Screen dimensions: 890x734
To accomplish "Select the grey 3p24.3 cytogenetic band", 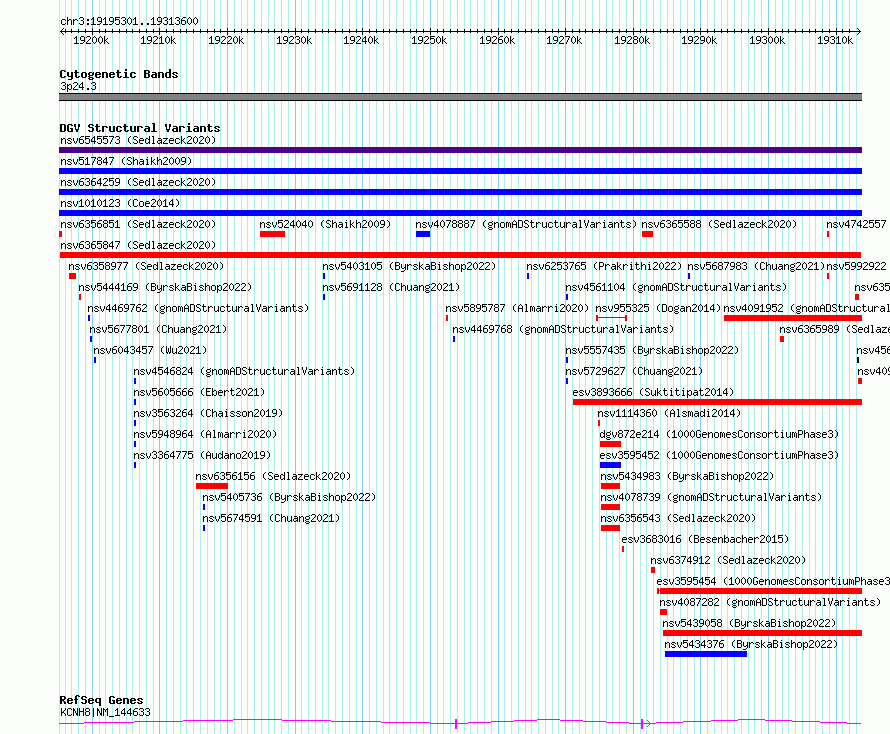I will point(460,97).
